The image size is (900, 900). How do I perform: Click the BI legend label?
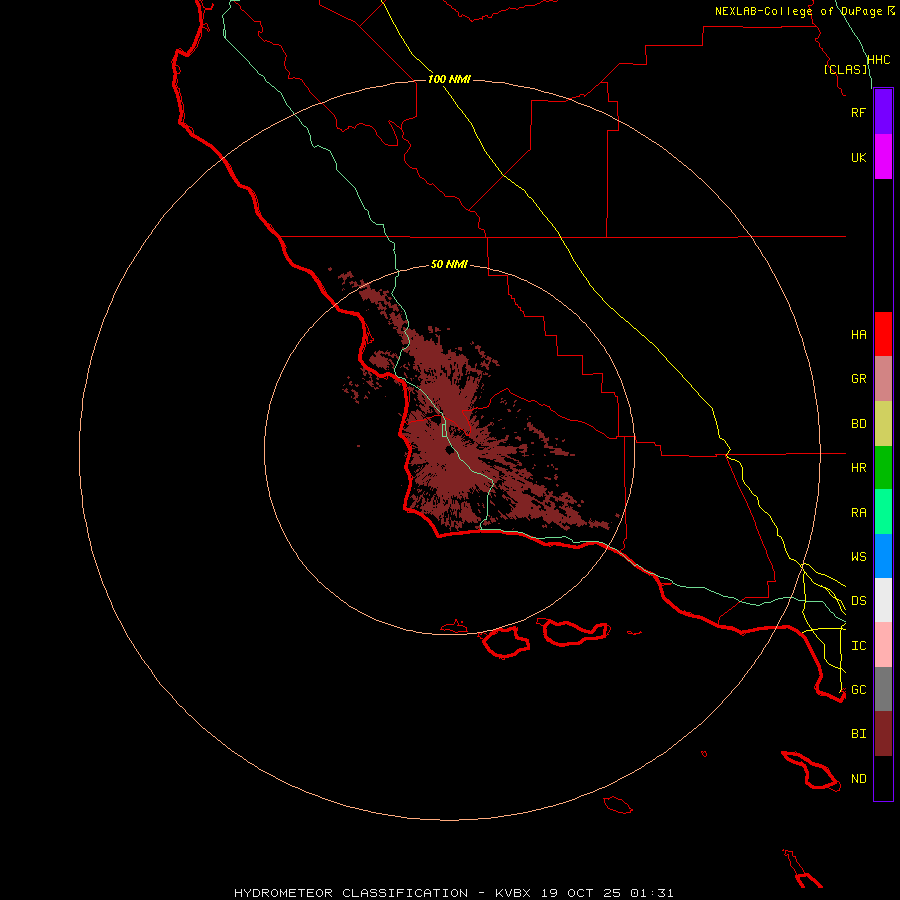tap(858, 734)
